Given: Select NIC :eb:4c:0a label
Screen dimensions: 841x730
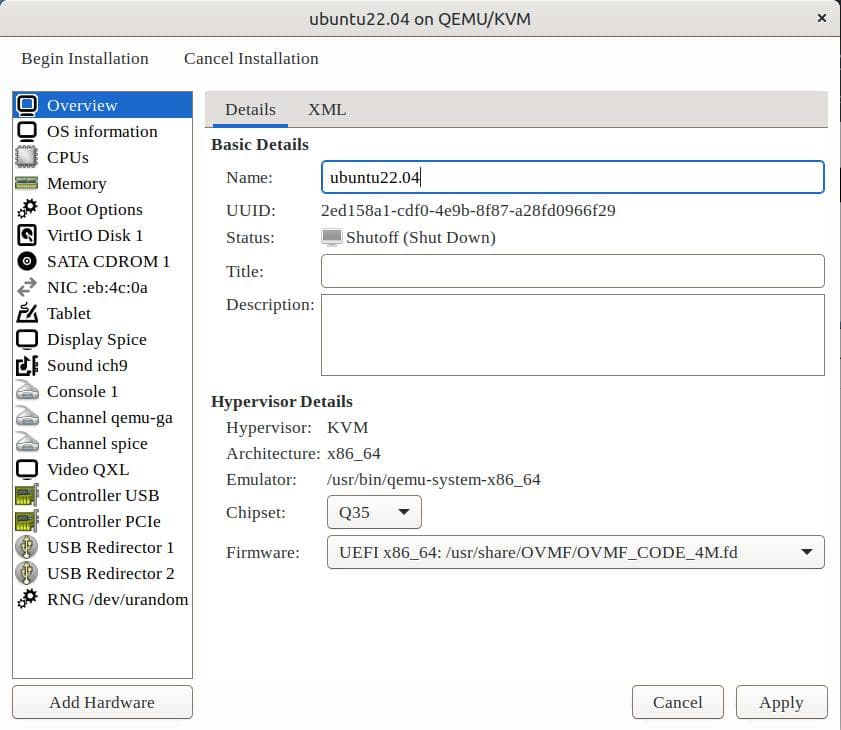Looking at the screenshot, I should click(97, 287).
